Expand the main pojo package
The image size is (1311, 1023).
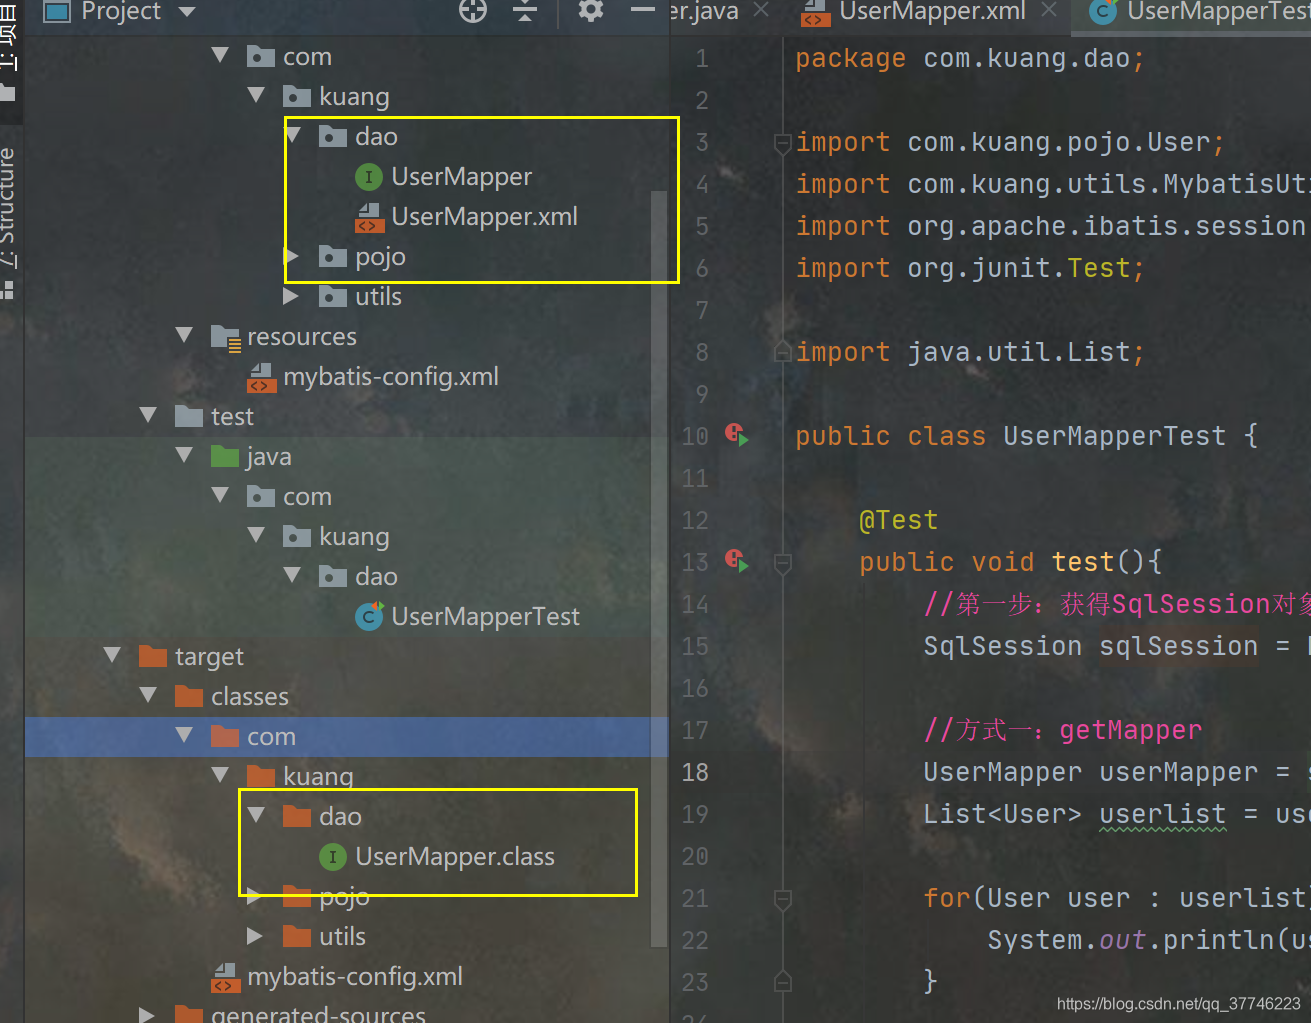[x=293, y=256]
